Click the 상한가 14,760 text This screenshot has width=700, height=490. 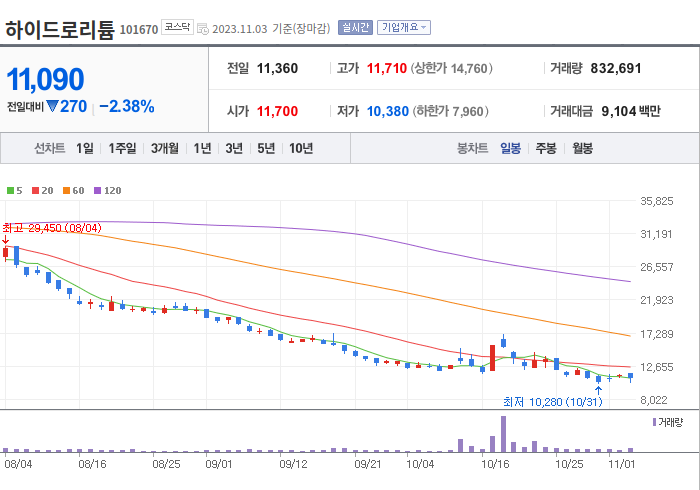(452, 68)
